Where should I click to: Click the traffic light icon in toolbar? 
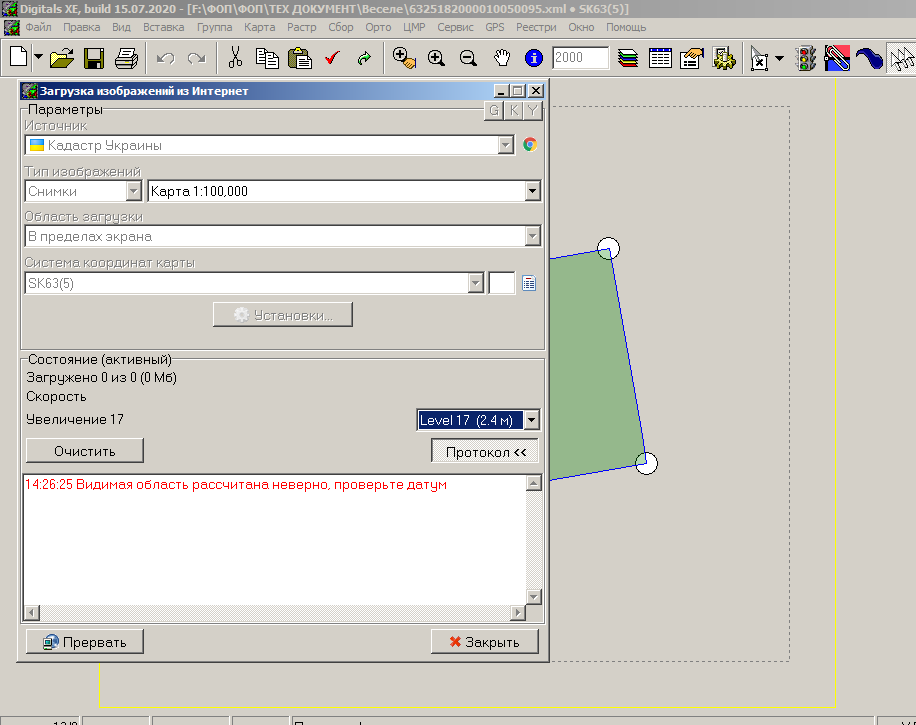(805, 58)
